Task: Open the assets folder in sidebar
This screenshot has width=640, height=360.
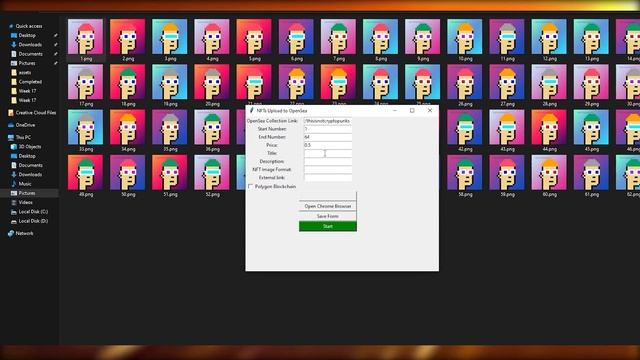Action: (24, 72)
